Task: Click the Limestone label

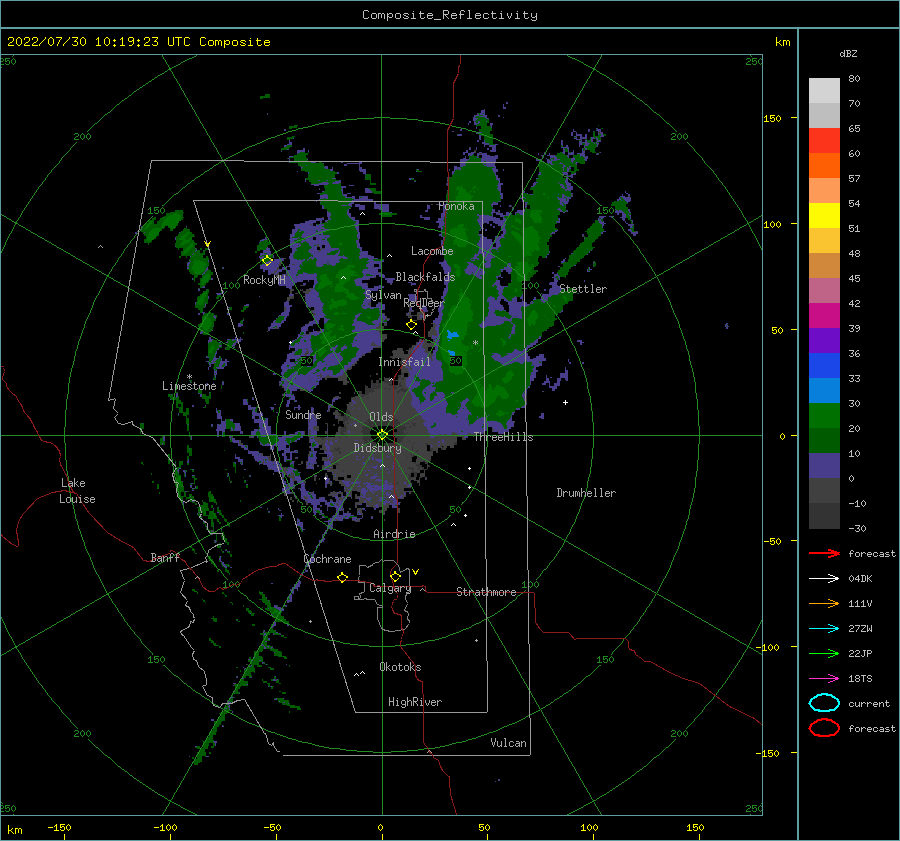Action: pyautogui.click(x=189, y=386)
